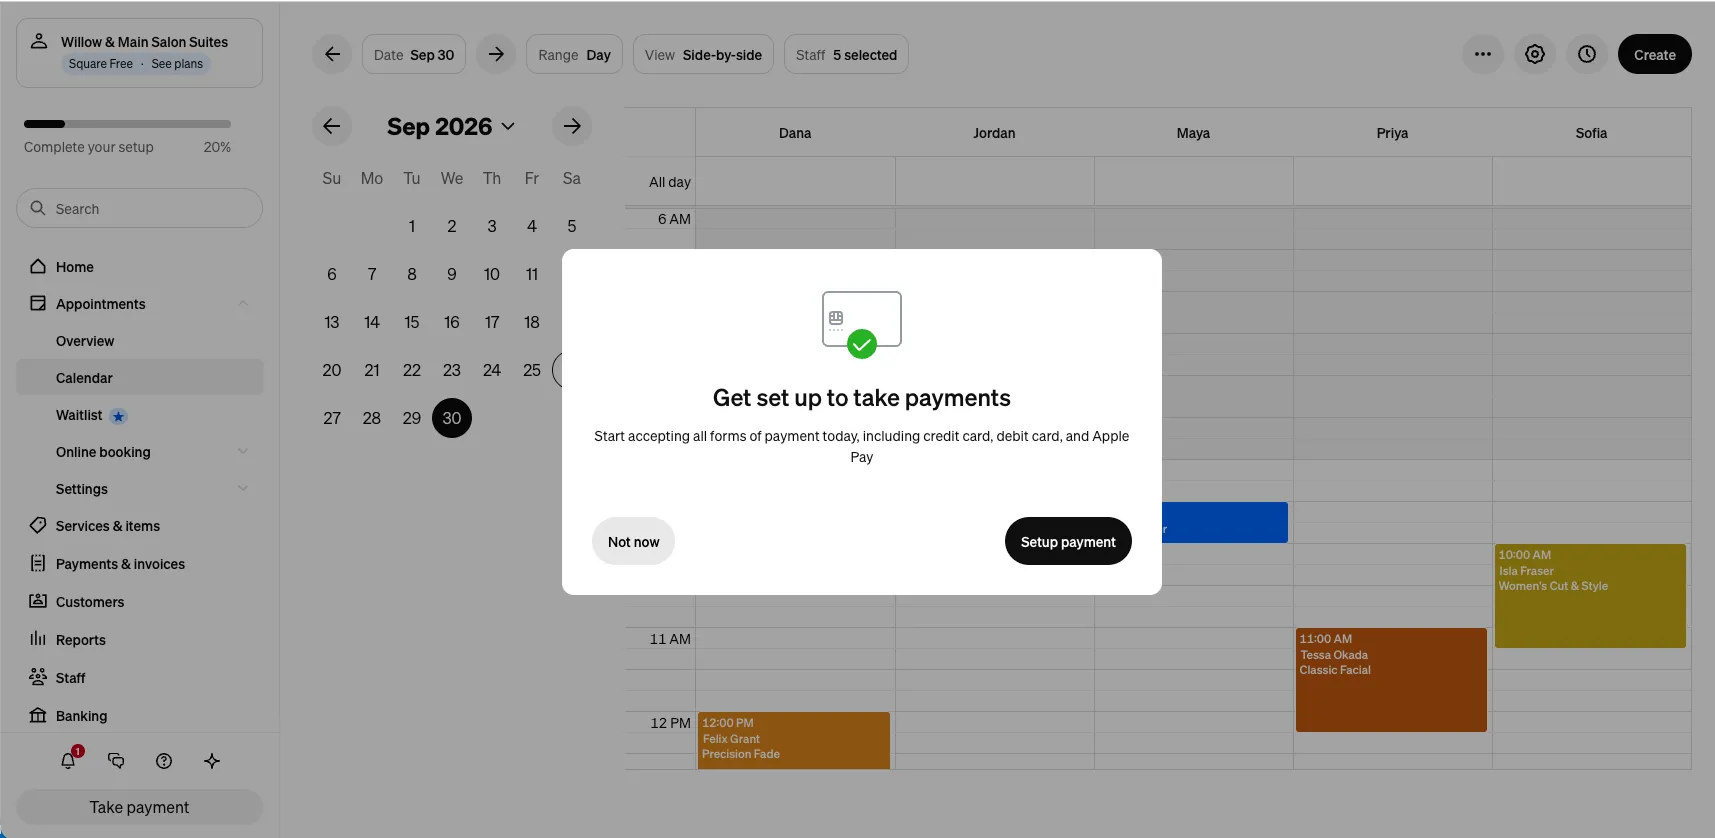The width and height of the screenshot is (1715, 838).
Task: Go to previous day using toolbar arrow
Action: click(x=332, y=54)
